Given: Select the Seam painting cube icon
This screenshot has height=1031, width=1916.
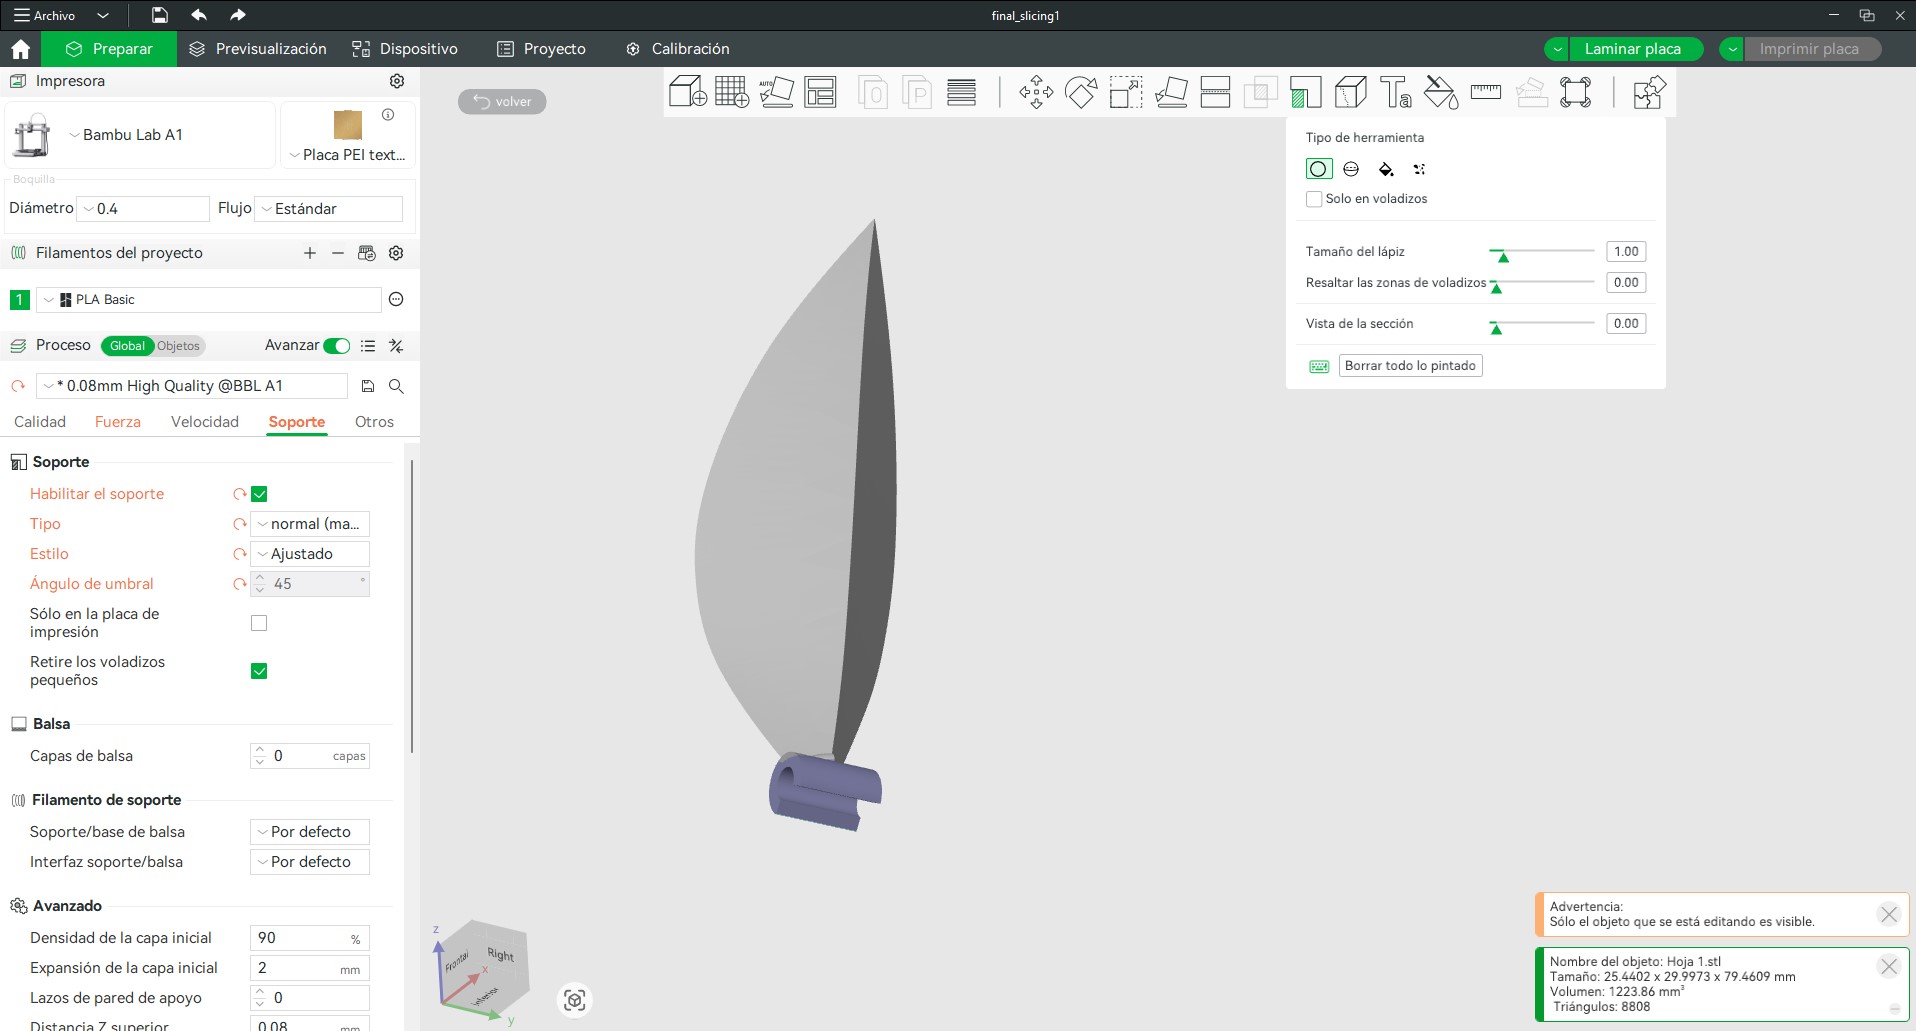Looking at the screenshot, I should (x=1351, y=92).
